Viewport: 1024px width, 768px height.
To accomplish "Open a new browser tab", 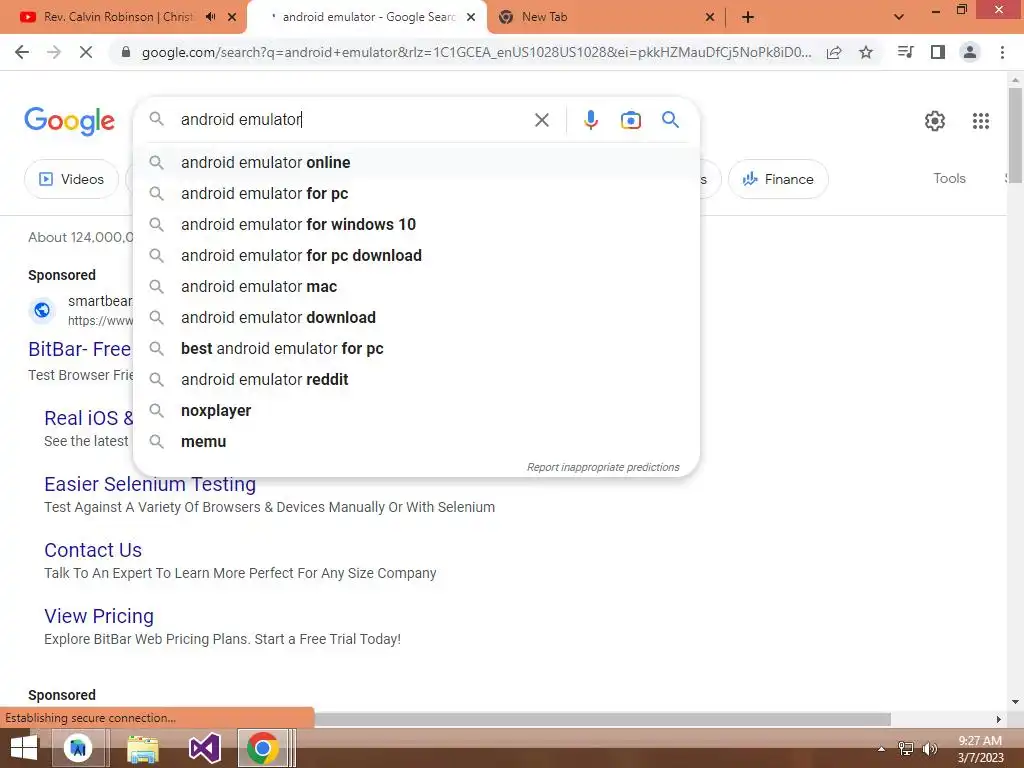I will 748,17.
